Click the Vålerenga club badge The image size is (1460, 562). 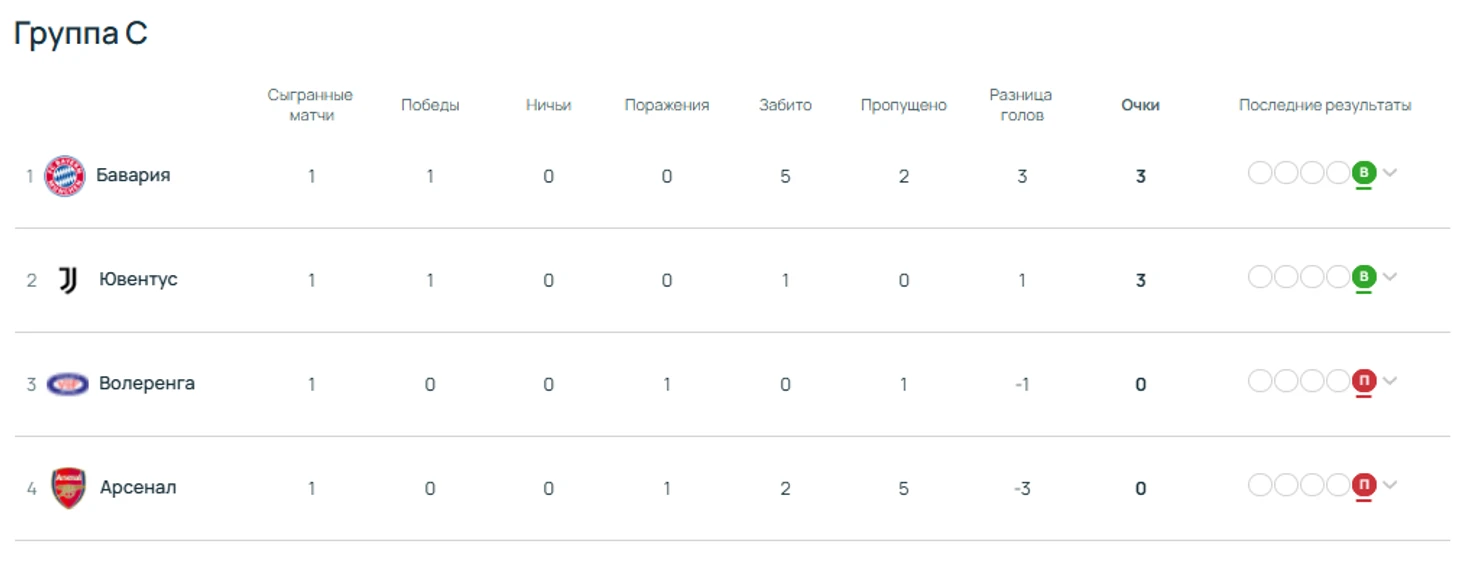[67, 384]
